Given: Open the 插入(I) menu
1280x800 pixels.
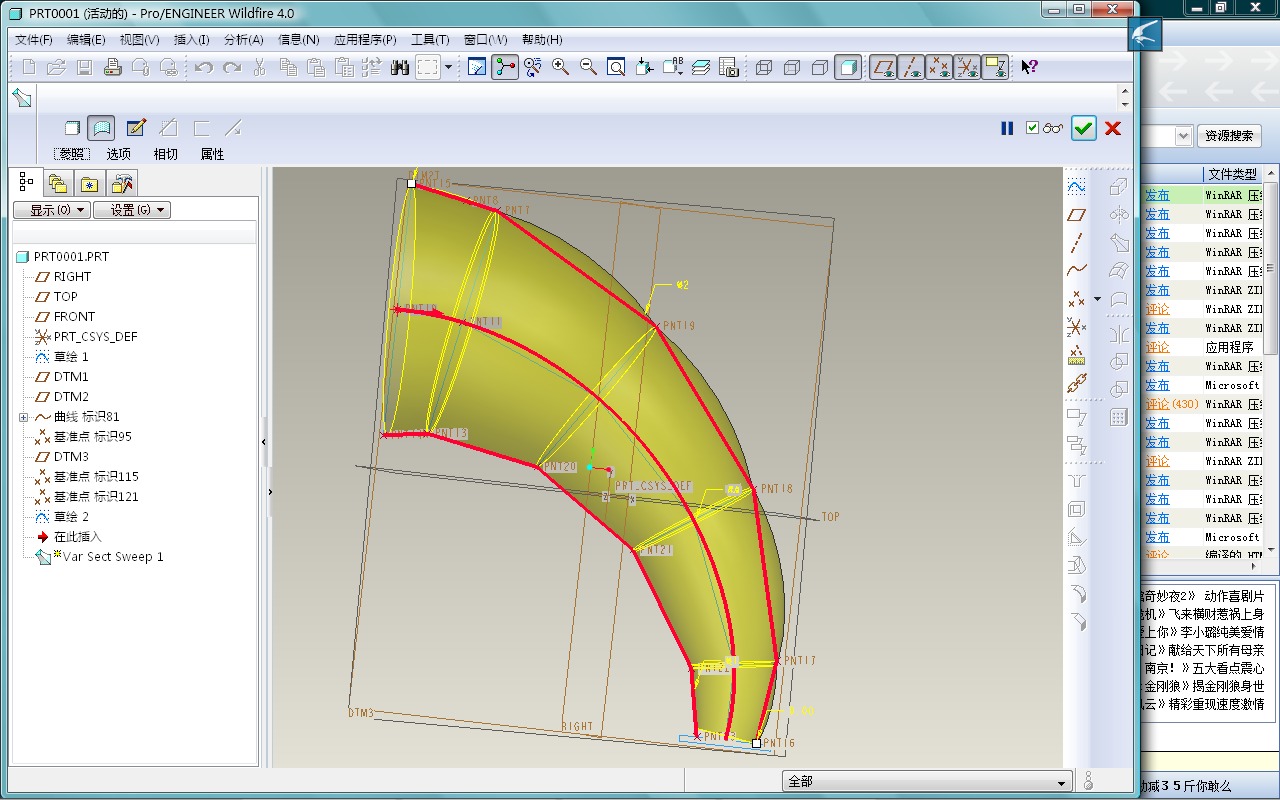Looking at the screenshot, I should (x=192, y=40).
